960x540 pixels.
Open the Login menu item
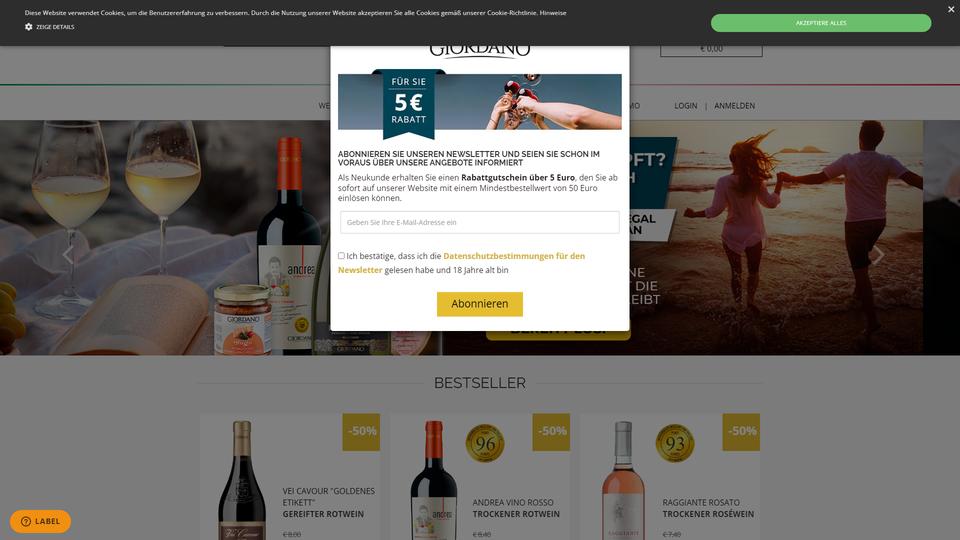point(686,106)
